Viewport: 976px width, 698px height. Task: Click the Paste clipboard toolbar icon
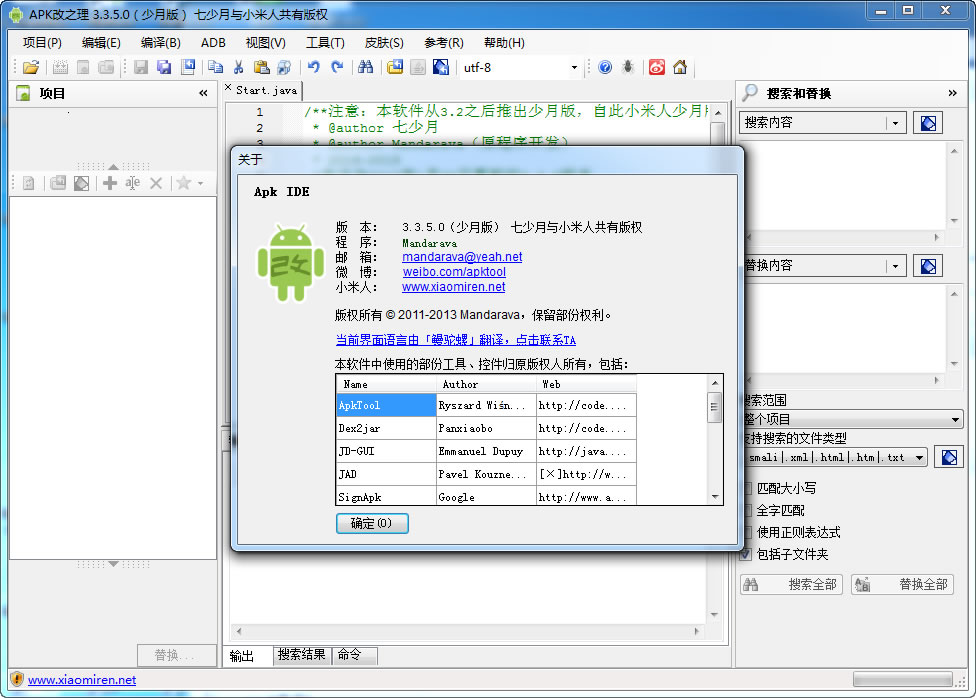(261, 67)
